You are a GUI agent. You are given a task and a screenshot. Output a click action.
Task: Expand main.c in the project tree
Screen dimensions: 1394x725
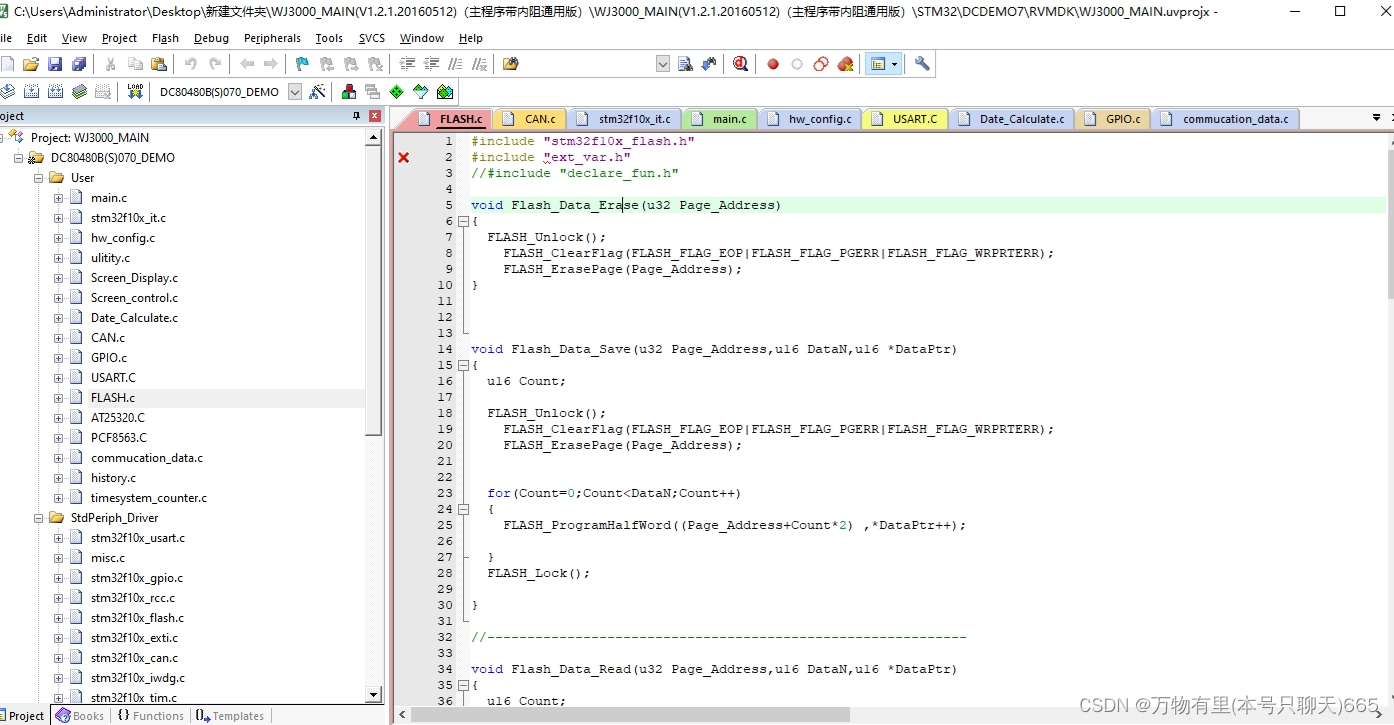(59, 198)
